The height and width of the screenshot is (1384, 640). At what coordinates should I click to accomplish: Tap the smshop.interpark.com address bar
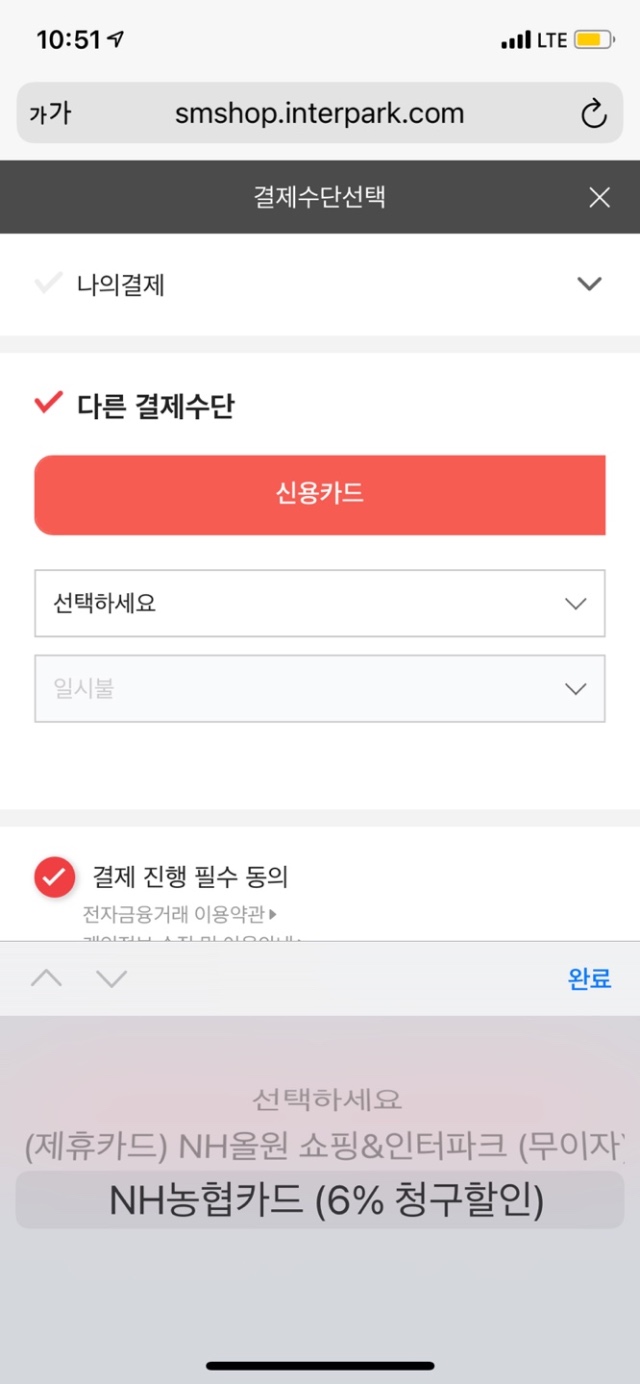click(x=319, y=114)
